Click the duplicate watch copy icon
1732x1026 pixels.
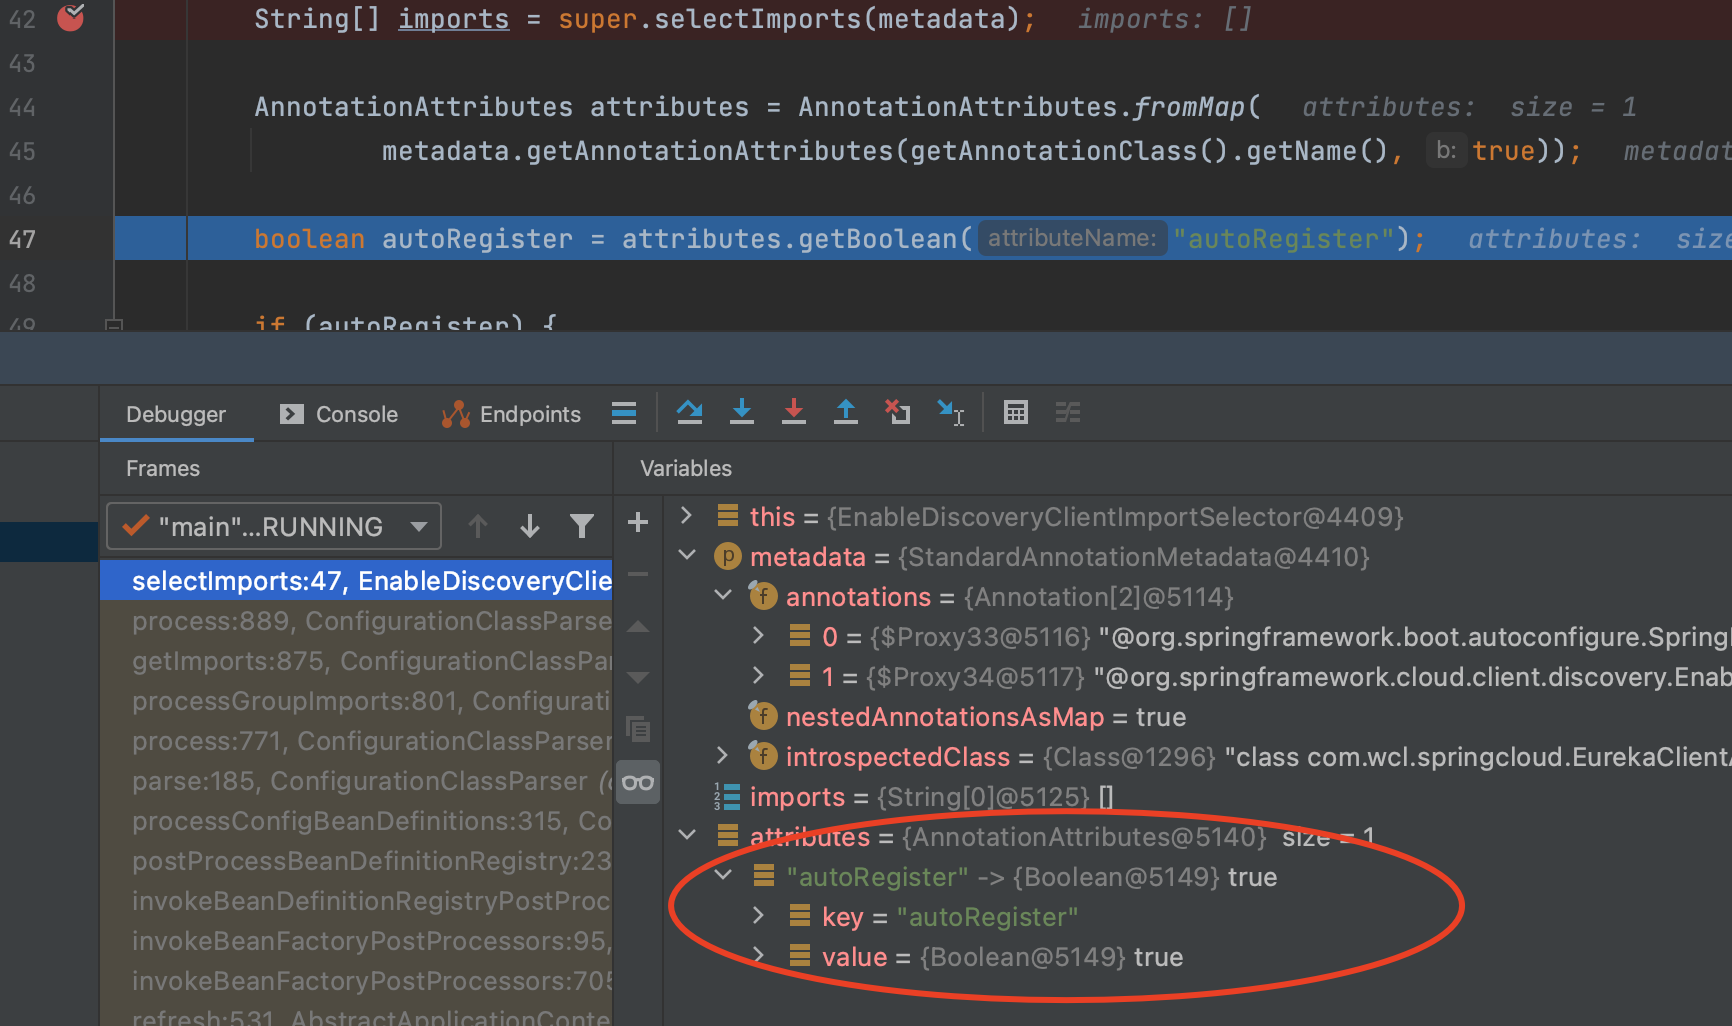[x=638, y=729]
